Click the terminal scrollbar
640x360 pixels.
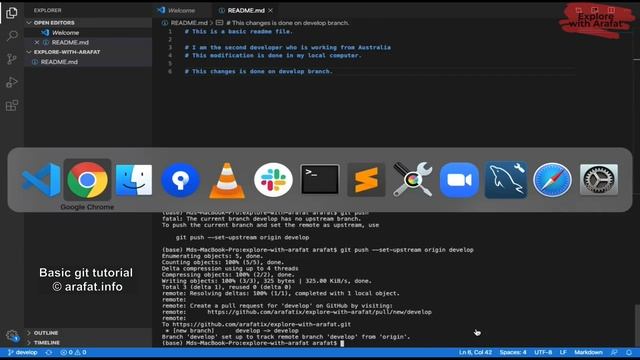636,324
